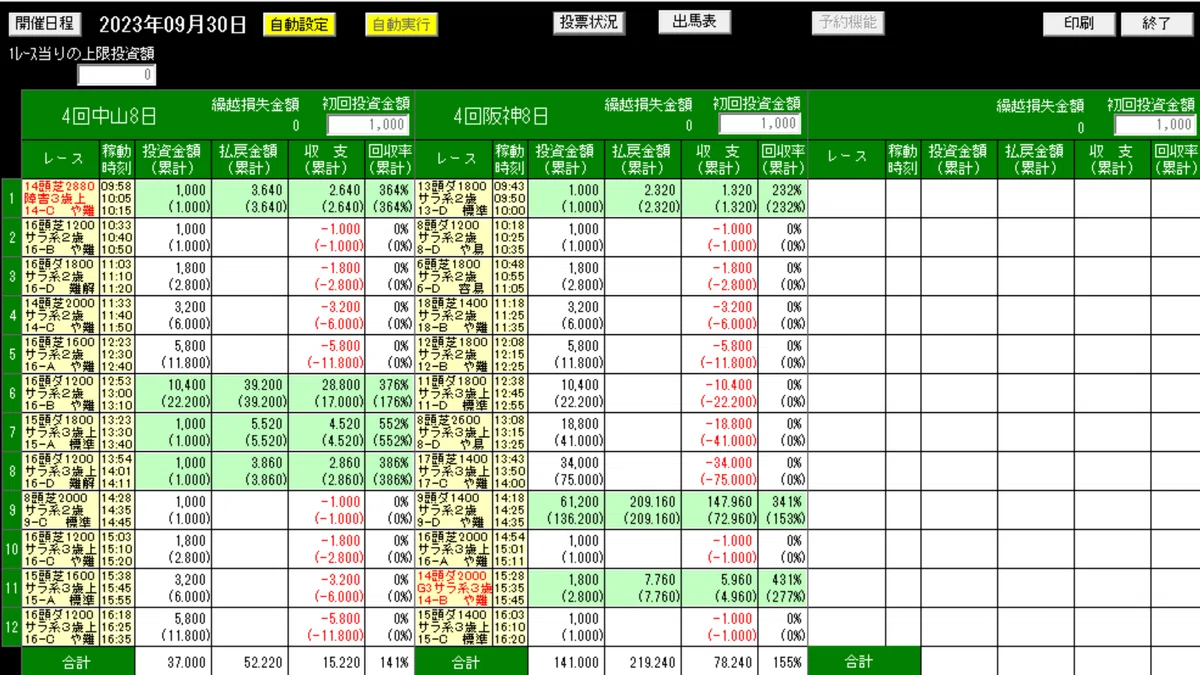Click green row number 6
1200x675 pixels.
click(11, 394)
